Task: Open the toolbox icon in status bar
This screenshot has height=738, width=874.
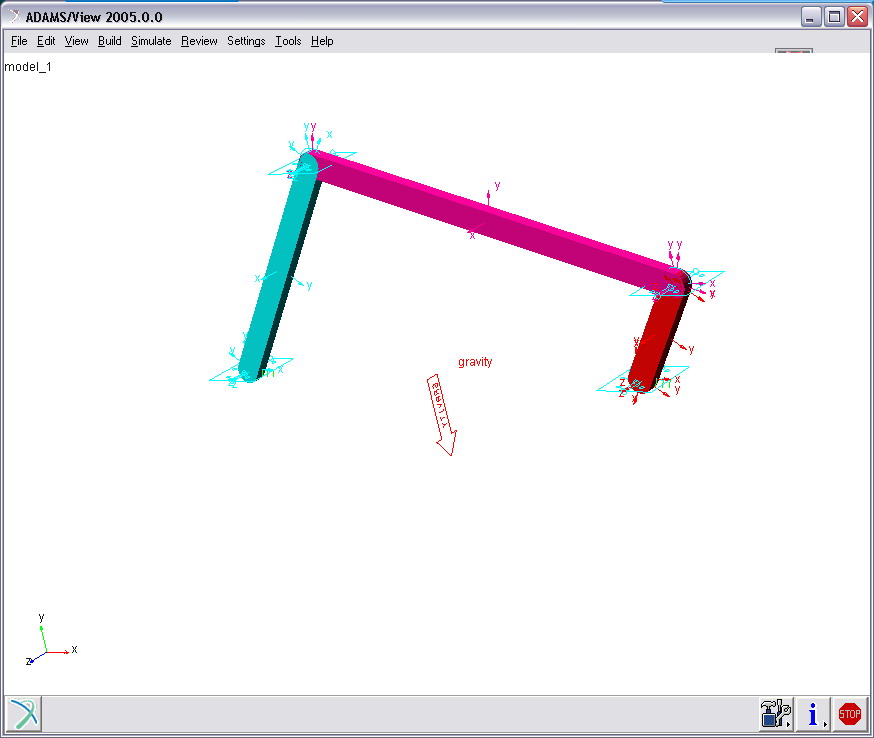Action: click(x=775, y=714)
